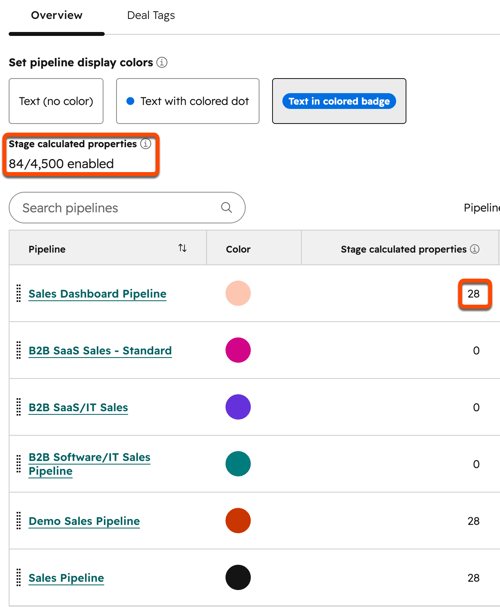The width and height of the screenshot is (500, 607).
Task: Click info icon next to Stage calculated properties summary
Action: point(146,144)
